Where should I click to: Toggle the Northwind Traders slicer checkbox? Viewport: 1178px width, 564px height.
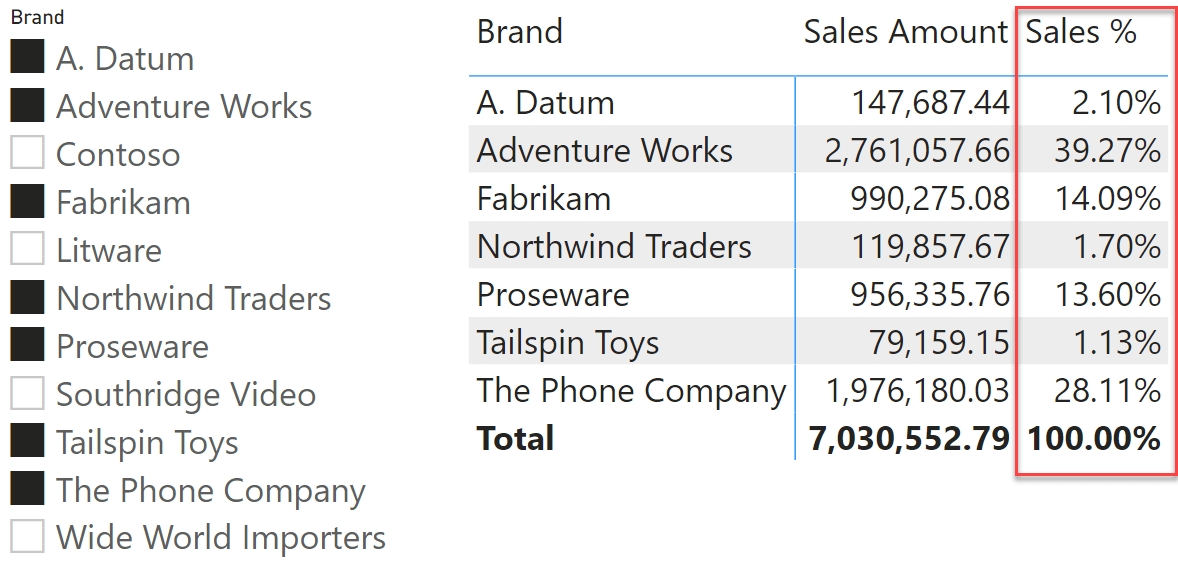click(x=27, y=298)
